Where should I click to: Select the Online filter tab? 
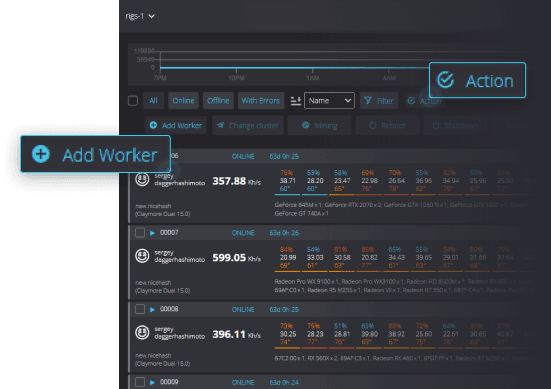[183, 101]
